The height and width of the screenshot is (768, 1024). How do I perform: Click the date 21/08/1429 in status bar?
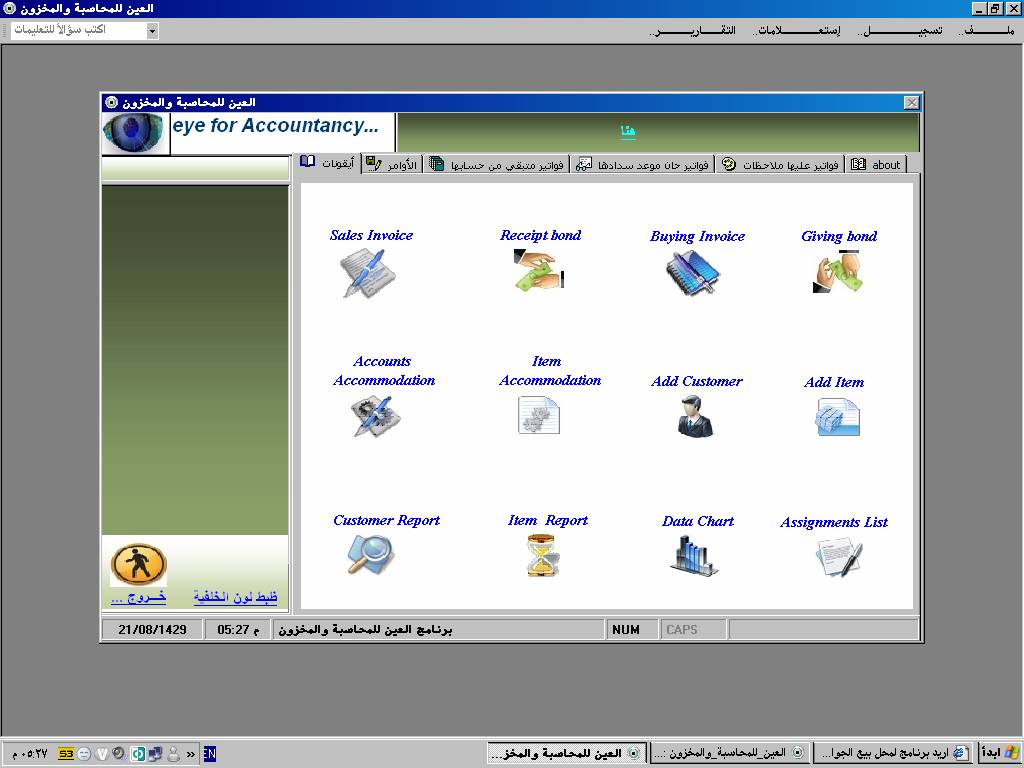click(x=152, y=630)
